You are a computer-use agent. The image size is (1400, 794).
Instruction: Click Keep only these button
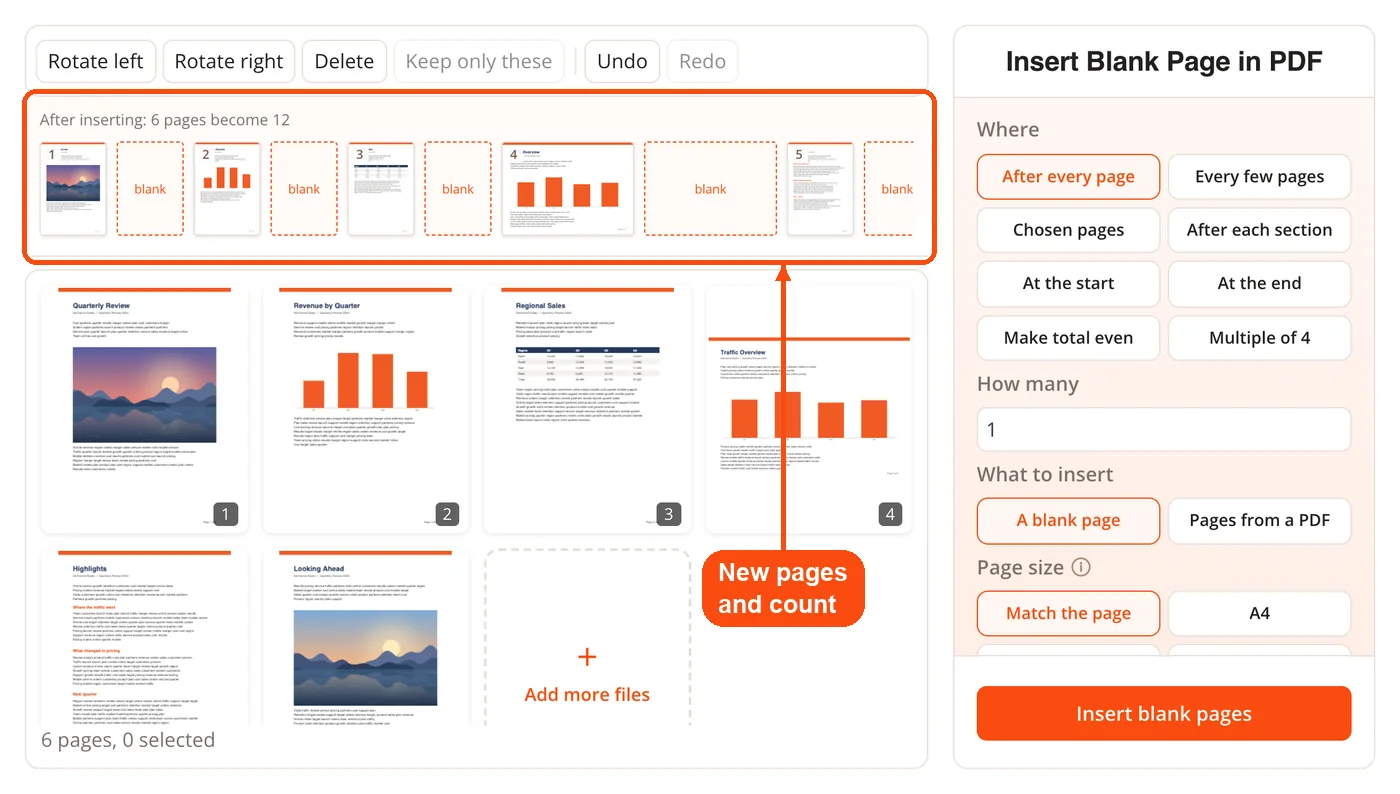coord(479,61)
